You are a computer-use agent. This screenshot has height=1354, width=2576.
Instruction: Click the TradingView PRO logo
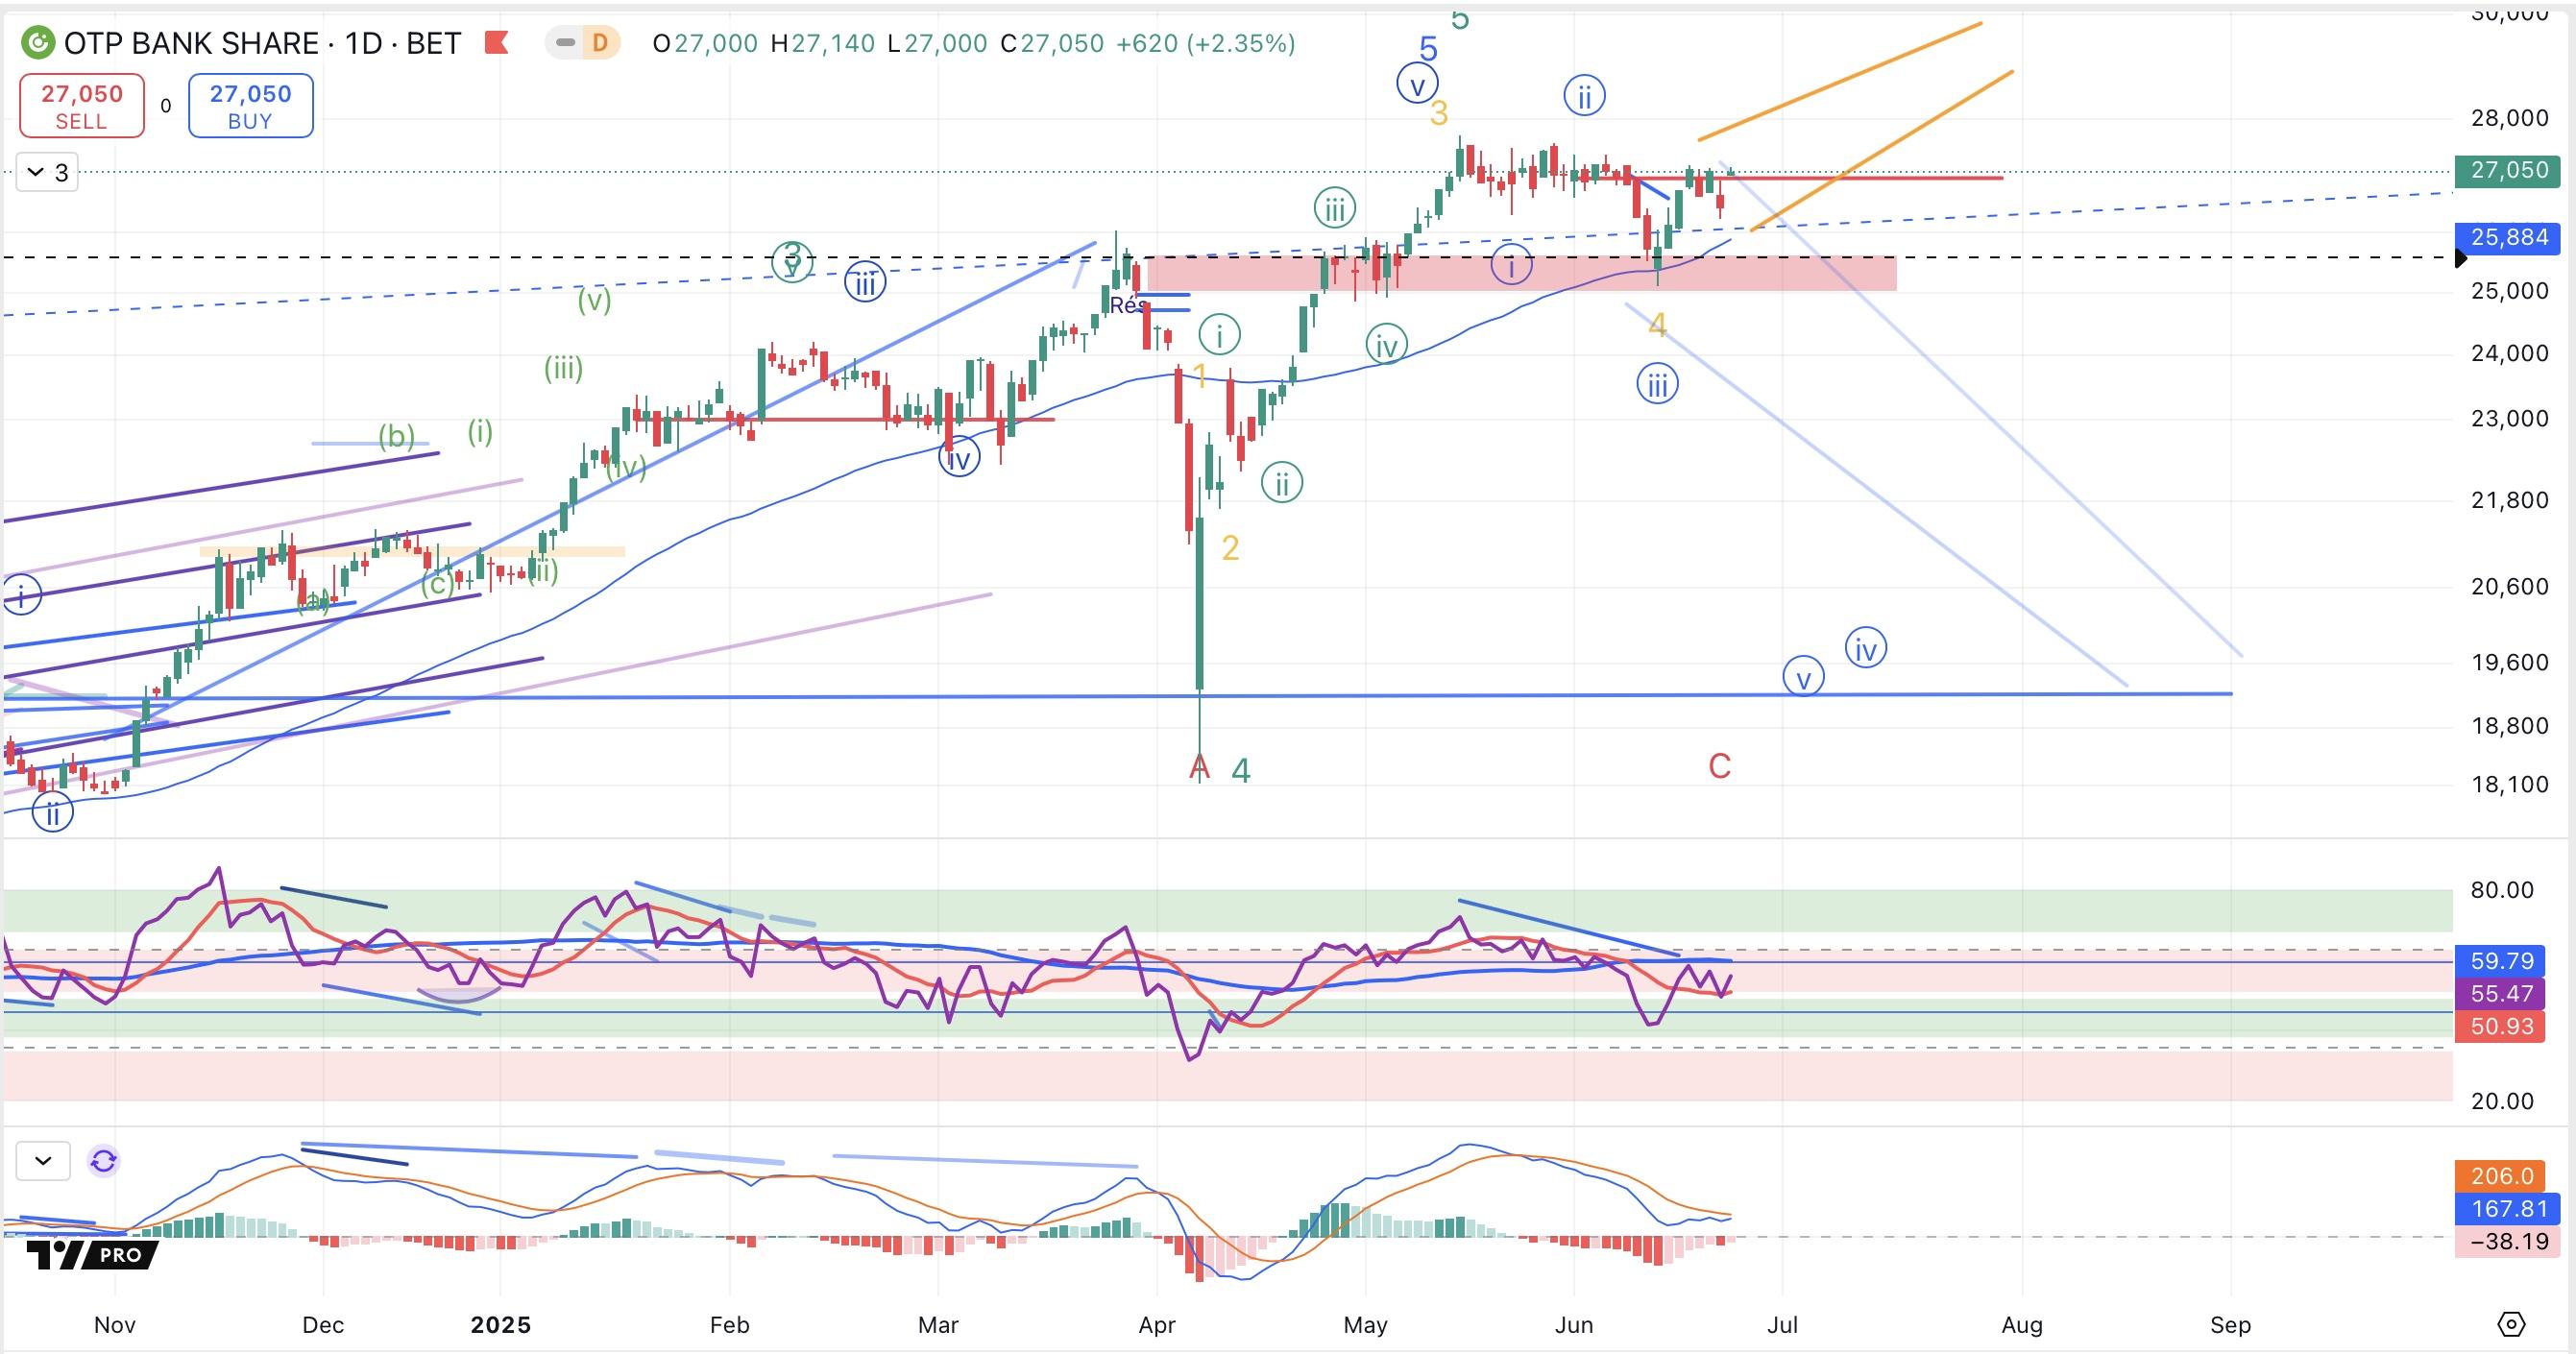(x=92, y=1254)
